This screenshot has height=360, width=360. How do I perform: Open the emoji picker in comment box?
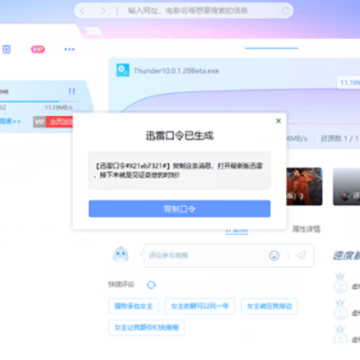(x=274, y=256)
